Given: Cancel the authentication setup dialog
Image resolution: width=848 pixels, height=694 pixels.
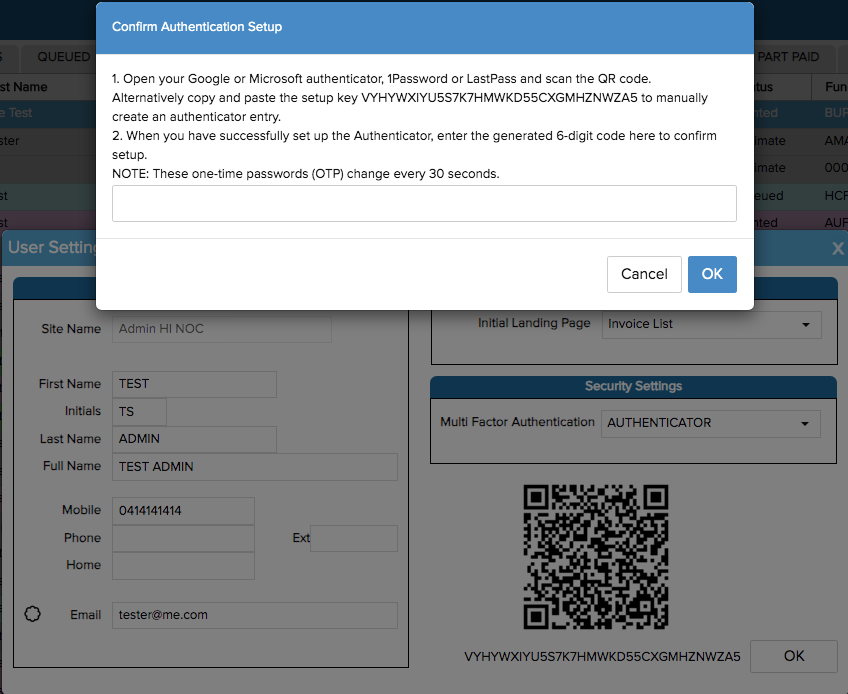Looking at the screenshot, I should [x=644, y=274].
